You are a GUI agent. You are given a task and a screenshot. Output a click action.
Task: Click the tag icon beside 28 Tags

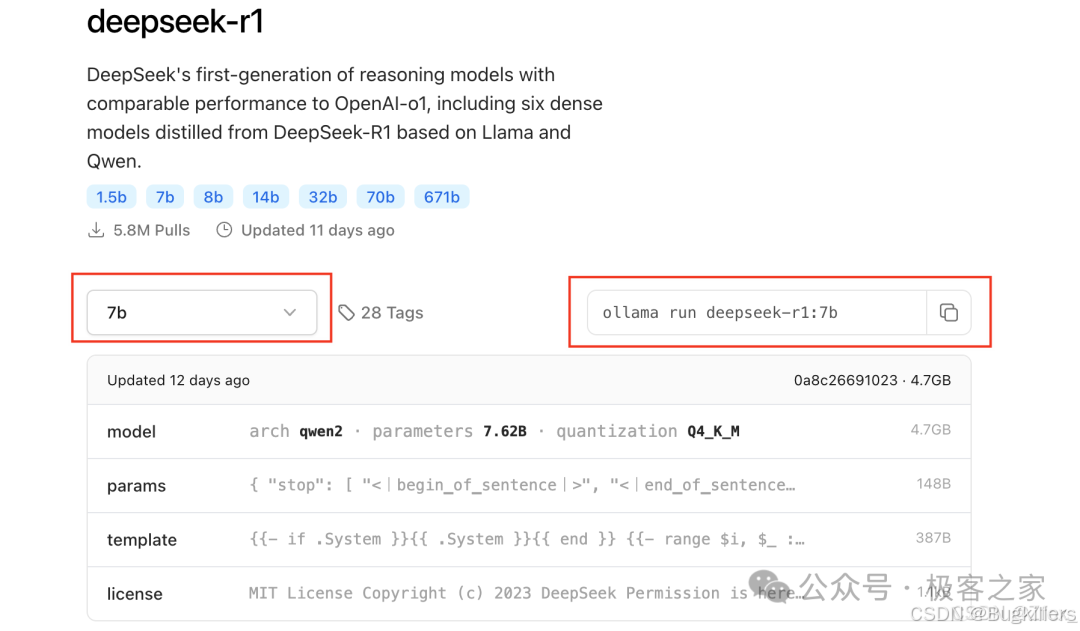346,313
